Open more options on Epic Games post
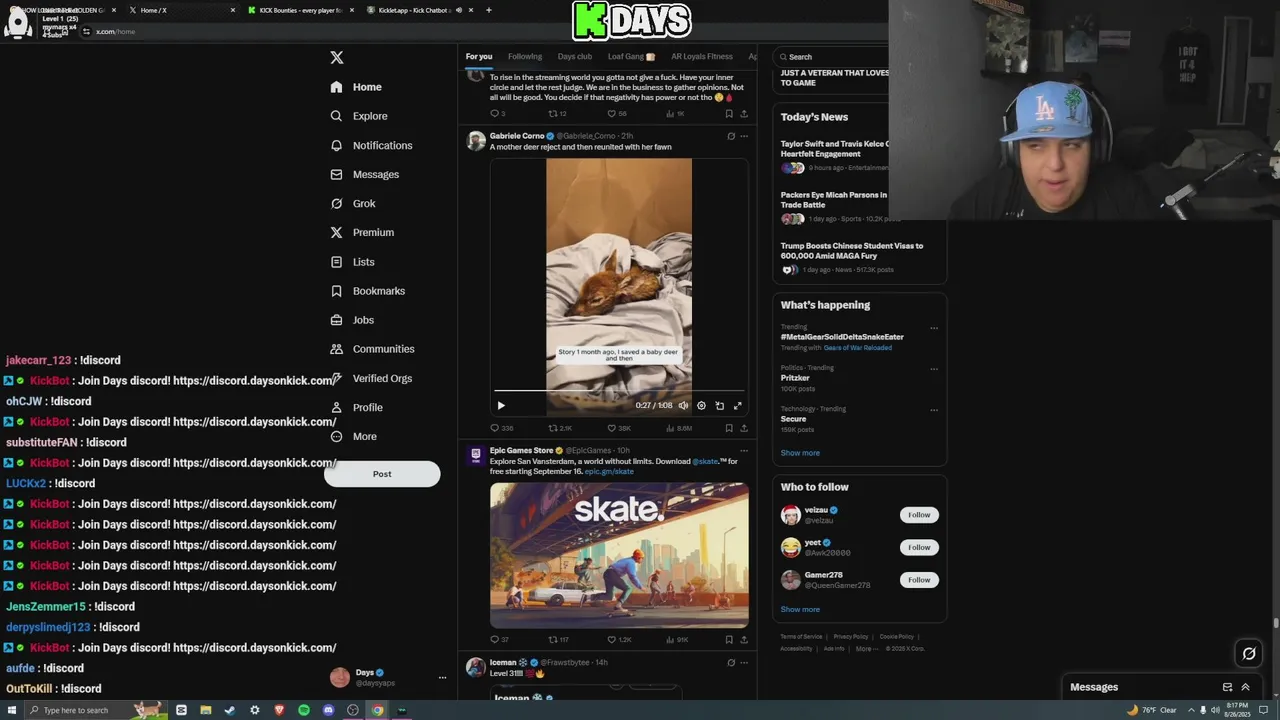1280x720 pixels. pyautogui.click(x=743, y=451)
